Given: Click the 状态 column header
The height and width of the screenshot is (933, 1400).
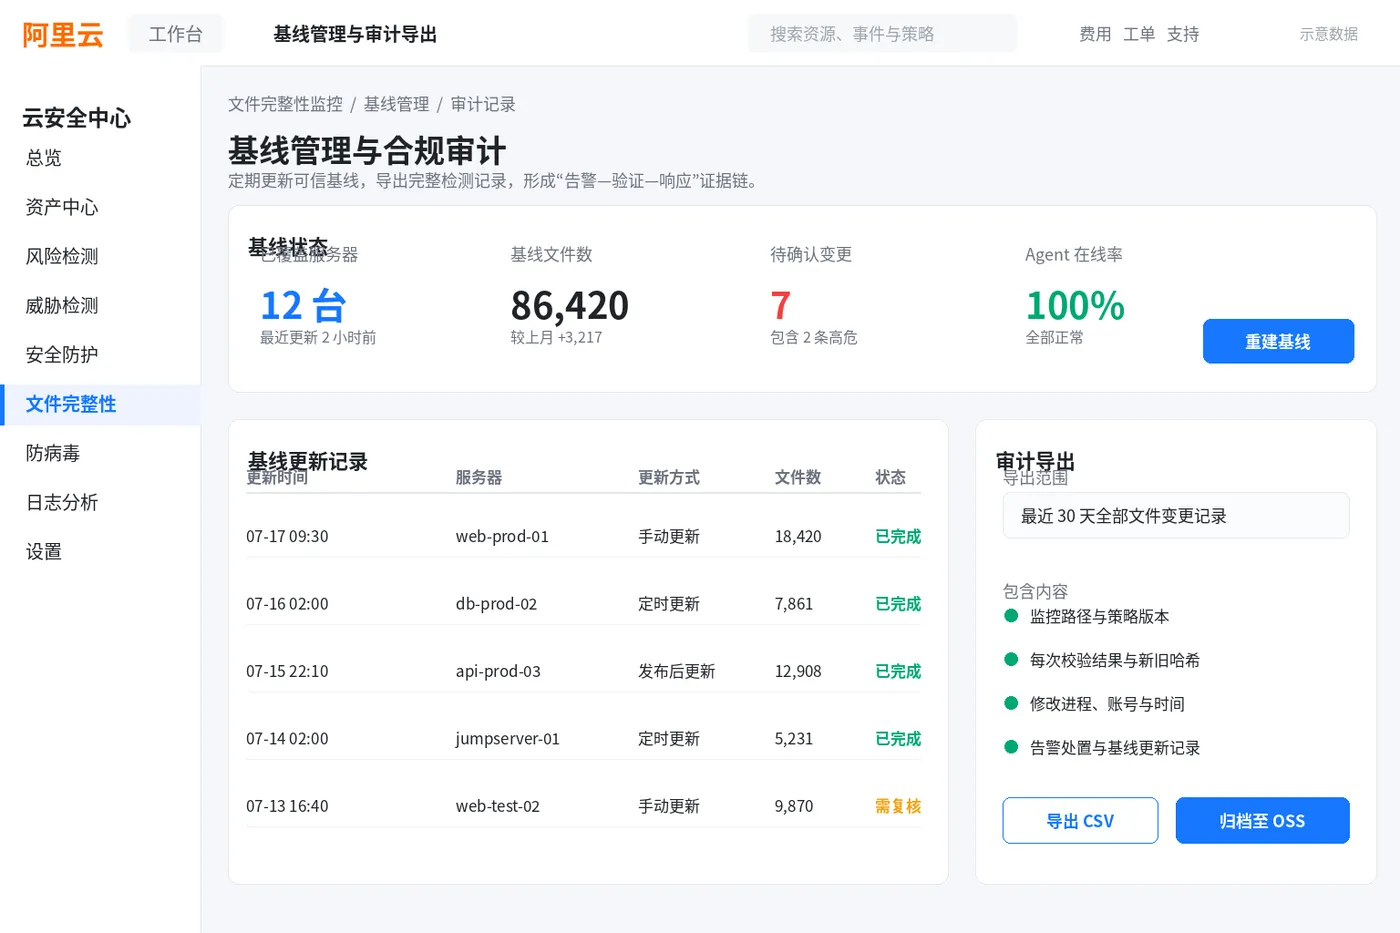Looking at the screenshot, I should 890,477.
